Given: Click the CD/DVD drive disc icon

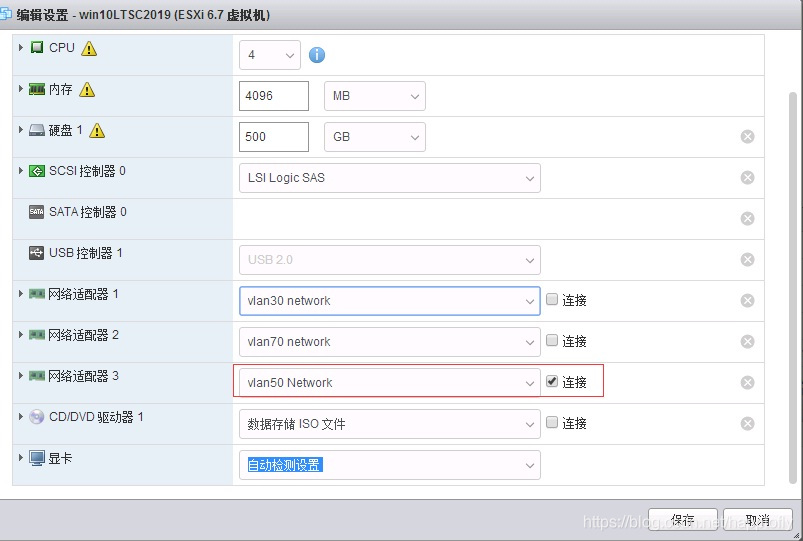Looking at the screenshot, I should click(x=36, y=417).
